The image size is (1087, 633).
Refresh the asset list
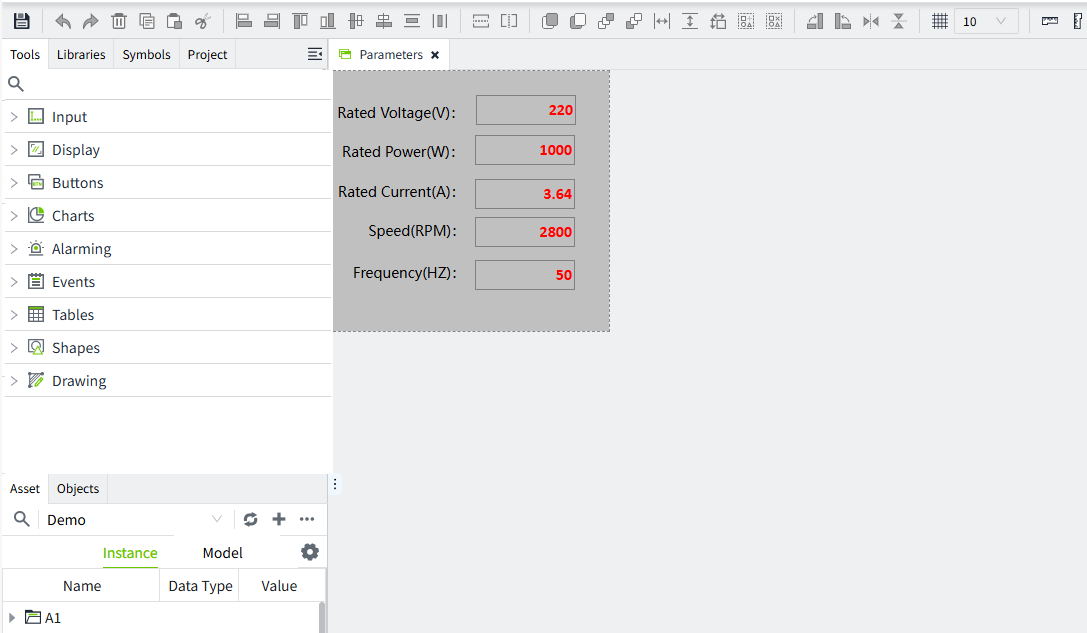pyautogui.click(x=250, y=519)
